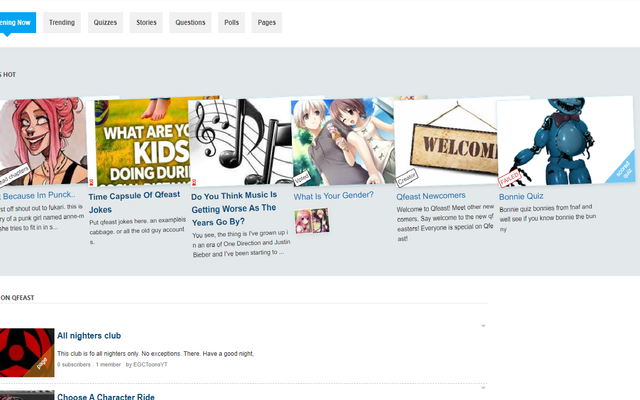Open the 'Bonnie Quiz' title link
This screenshot has width=640, height=400.
(521, 196)
